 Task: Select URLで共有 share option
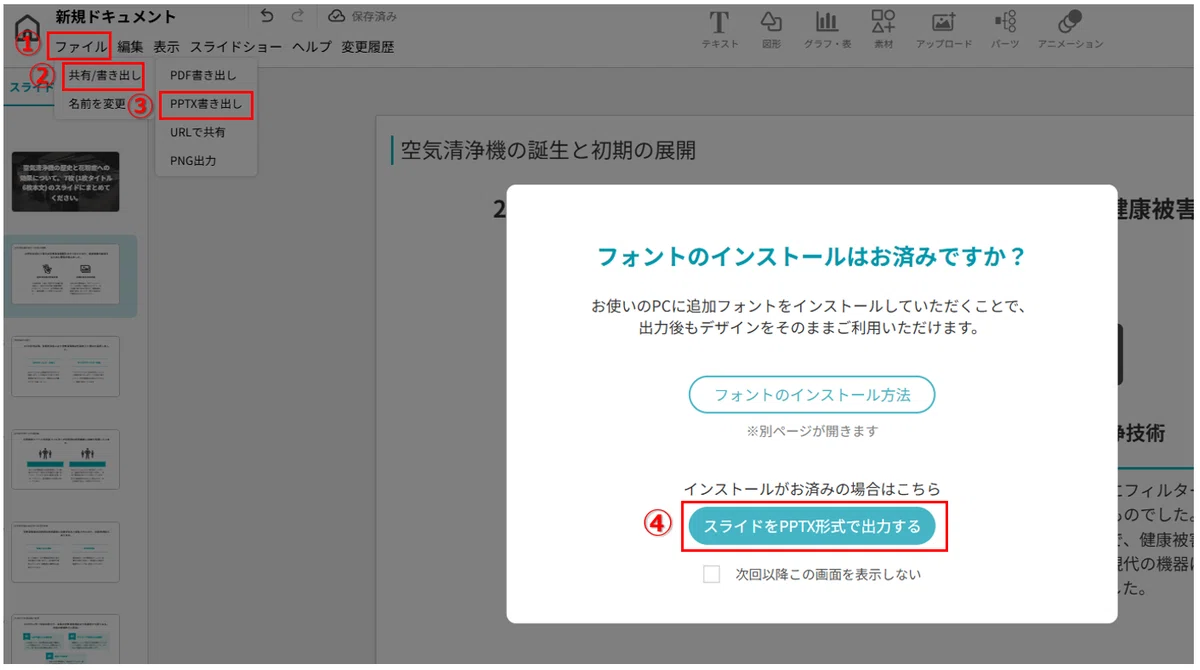point(198,132)
